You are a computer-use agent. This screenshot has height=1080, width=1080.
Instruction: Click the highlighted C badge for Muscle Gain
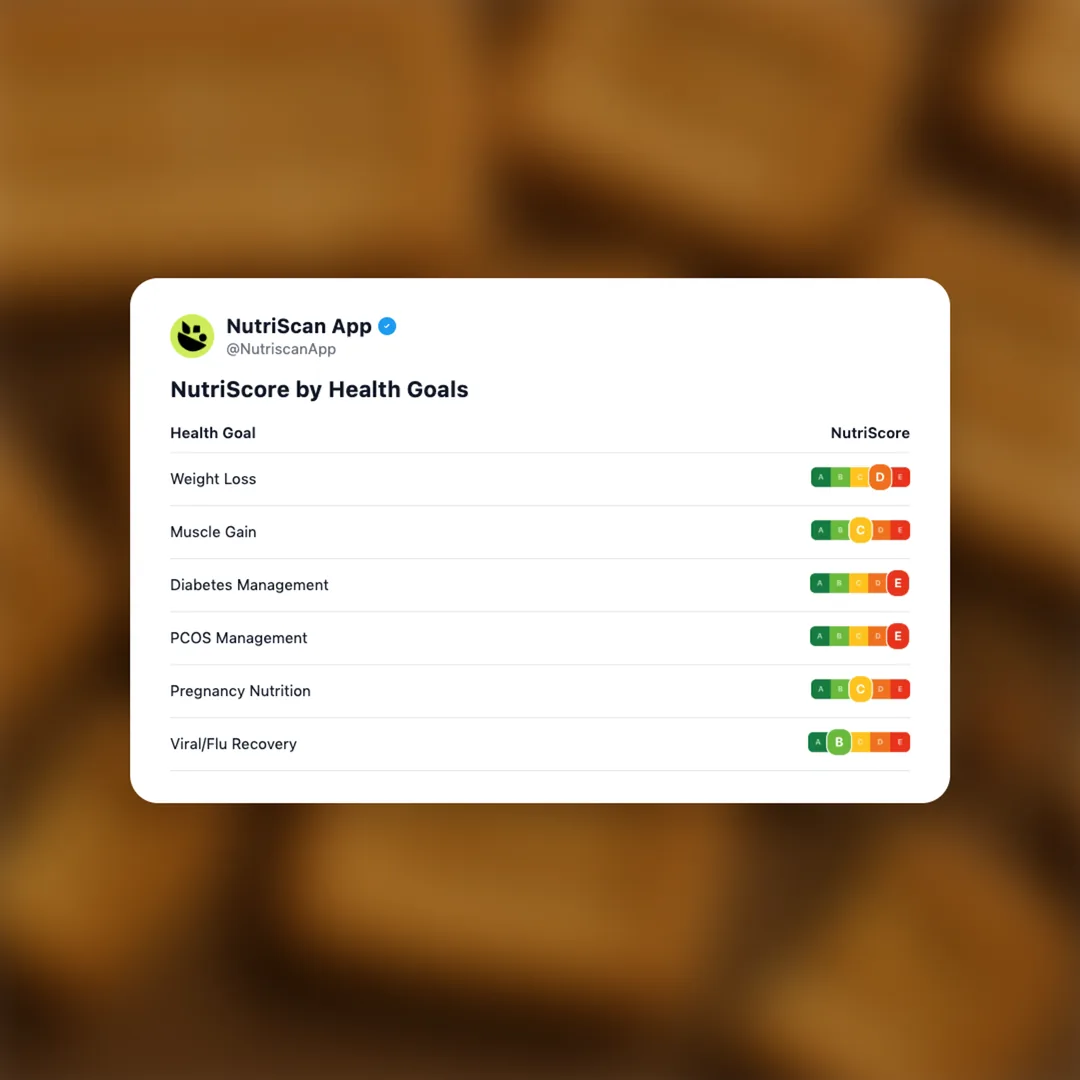pos(860,531)
